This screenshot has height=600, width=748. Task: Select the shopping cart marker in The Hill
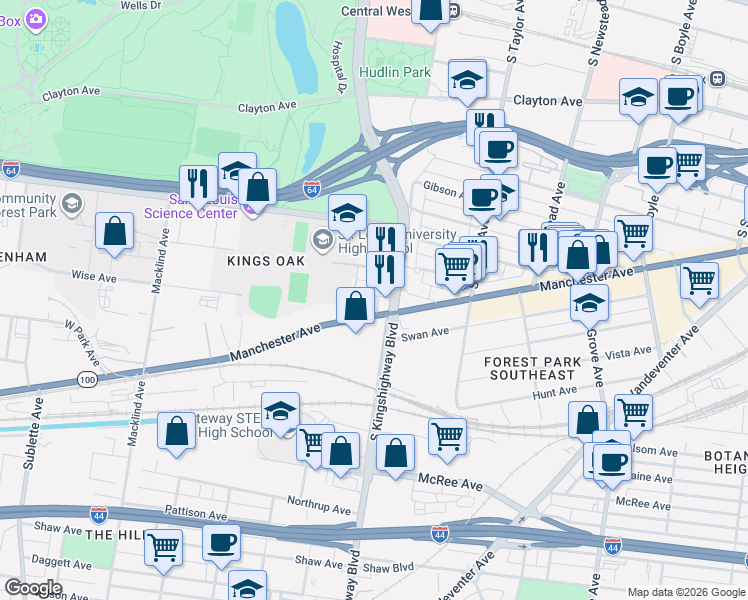[163, 550]
